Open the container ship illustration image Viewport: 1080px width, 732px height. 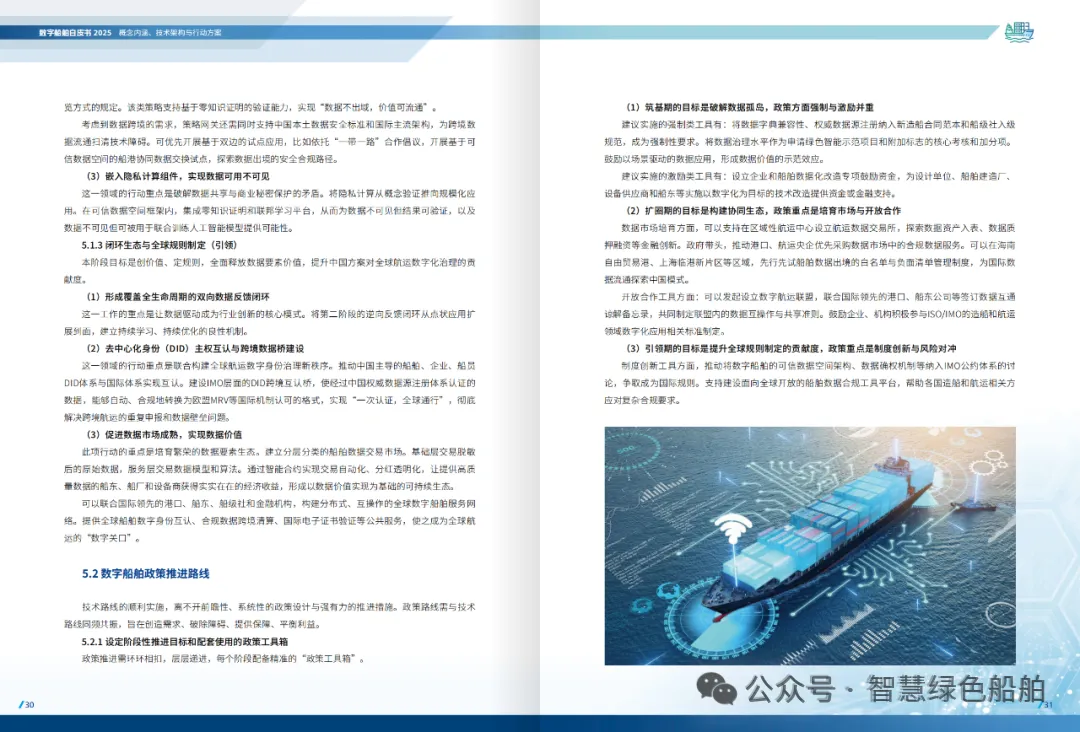(810, 545)
